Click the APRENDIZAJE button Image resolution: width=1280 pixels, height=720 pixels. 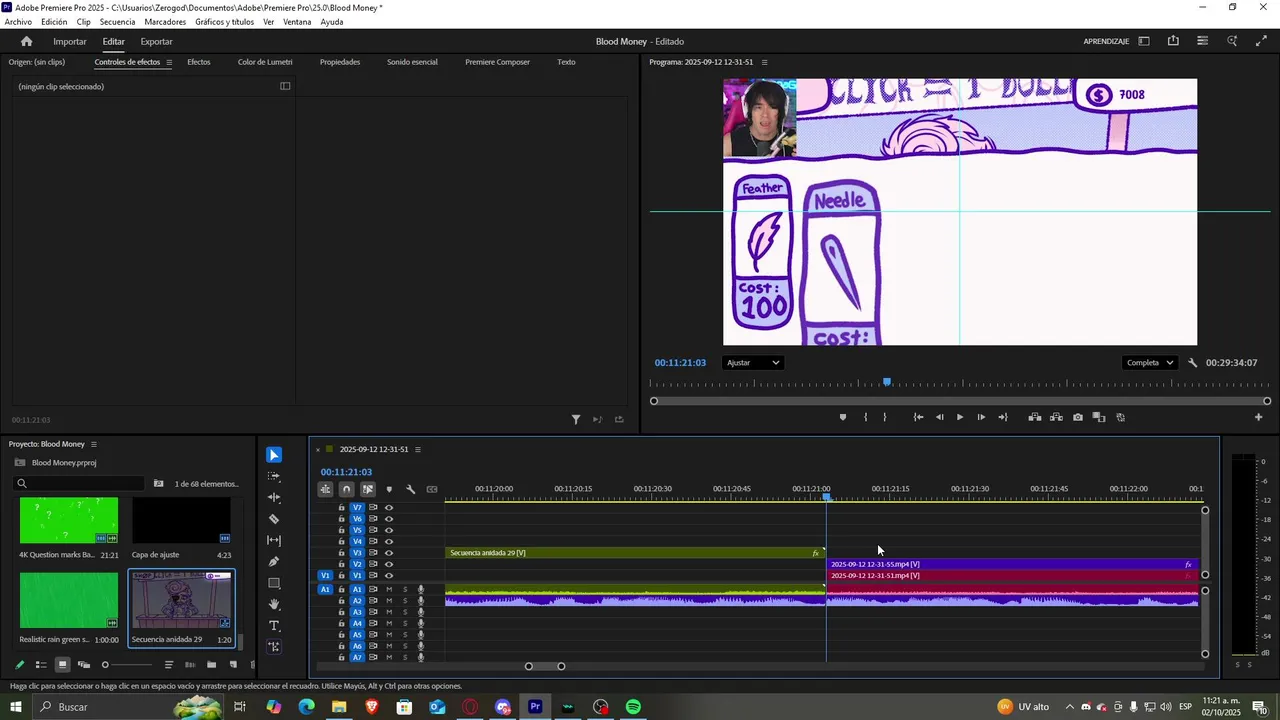tap(1106, 42)
